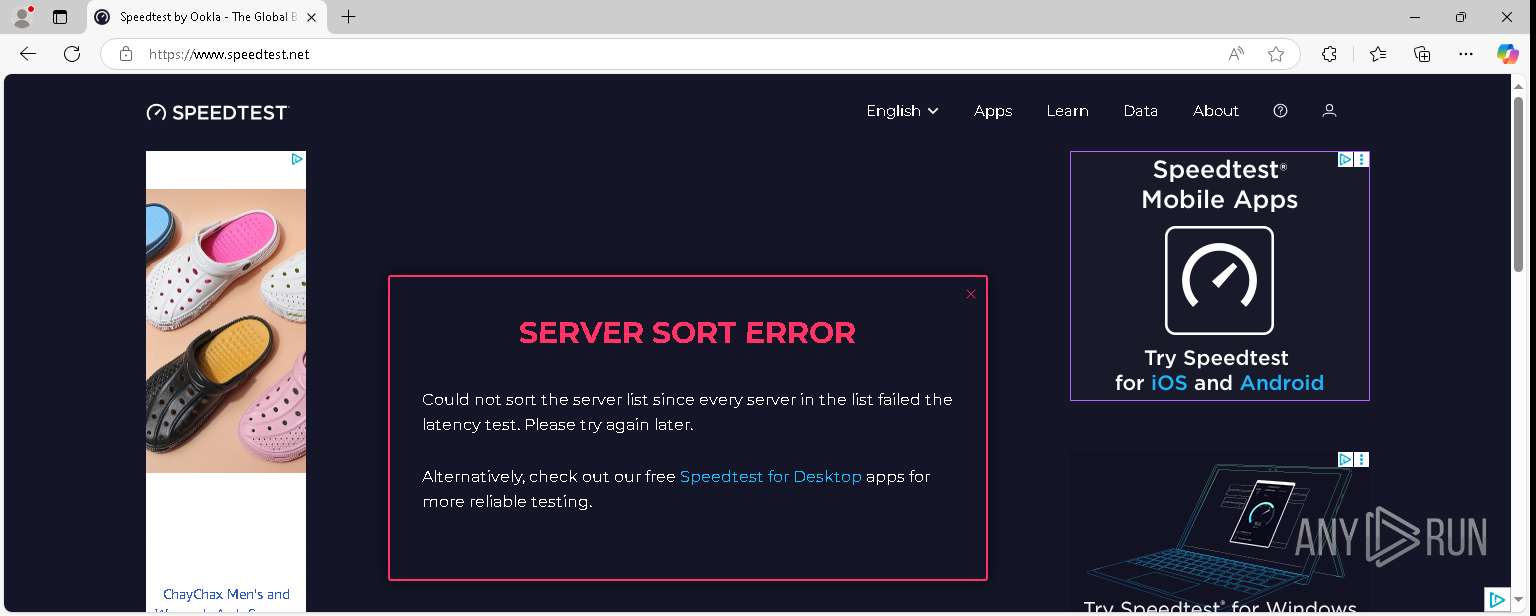
Task: Go back to the previous page
Action: pos(28,54)
